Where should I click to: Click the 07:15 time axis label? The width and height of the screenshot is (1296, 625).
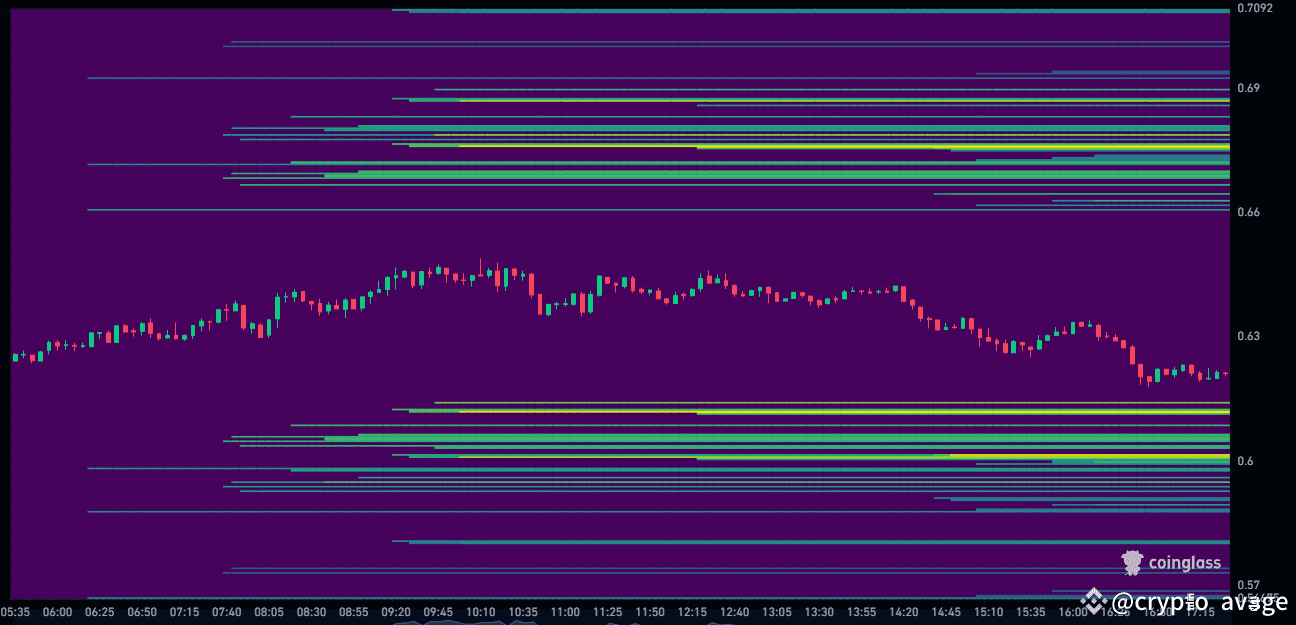[185, 611]
